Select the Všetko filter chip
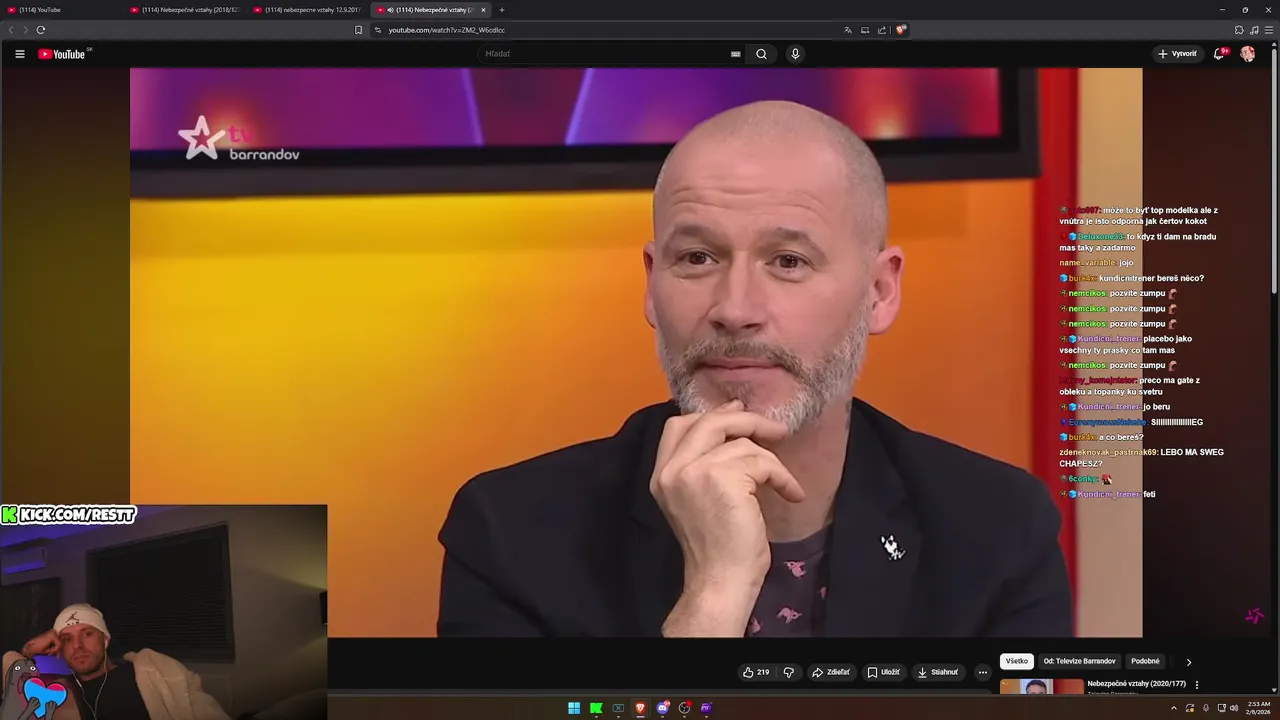 (1016, 661)
